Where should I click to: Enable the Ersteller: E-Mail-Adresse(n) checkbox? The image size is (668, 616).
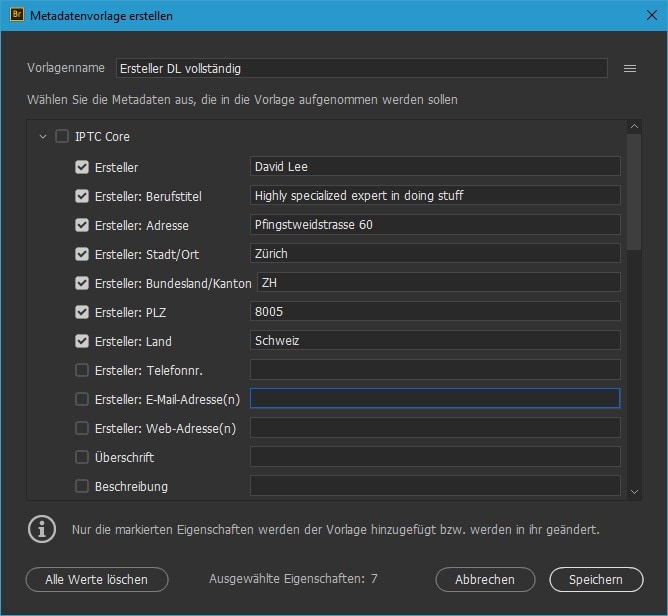(82, 399)
